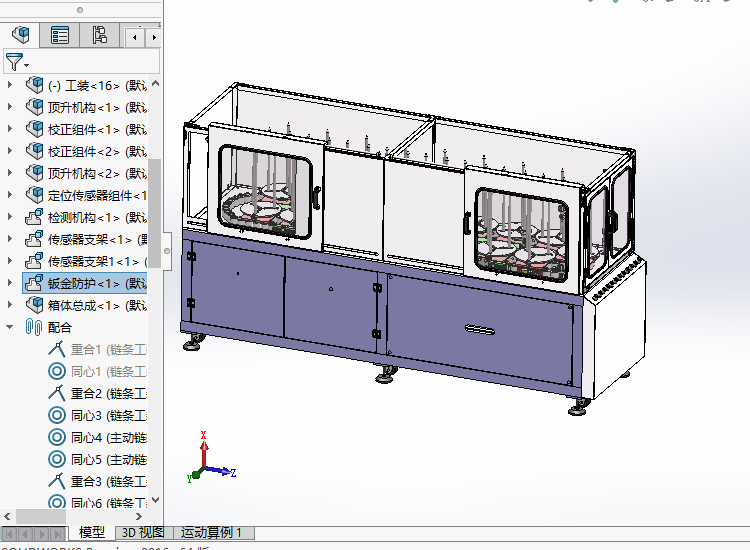Click the 传感器支架1<1> component icon
The height and width of the screenshot is (550, 750).
click(x=34, y=261)
